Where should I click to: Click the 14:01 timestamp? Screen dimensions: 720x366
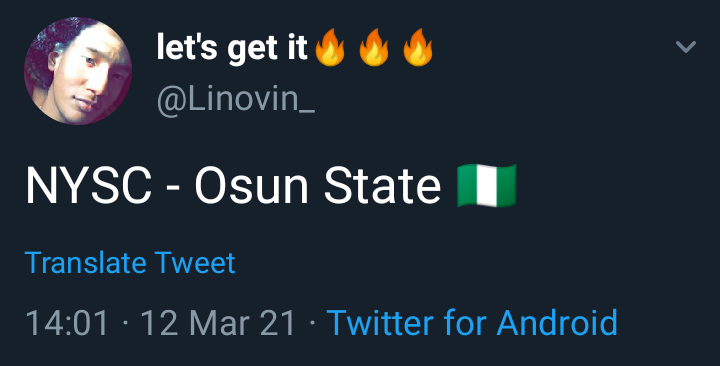tap(67, 323)
